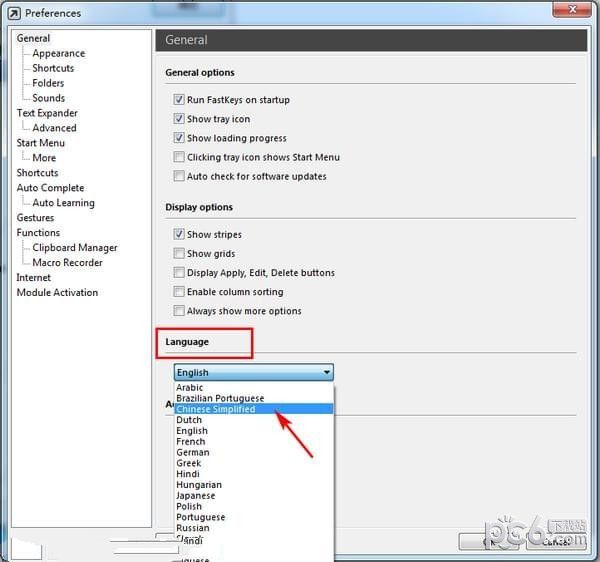Select Russian language option
The image size is (600, 562).
pos(254,528)
